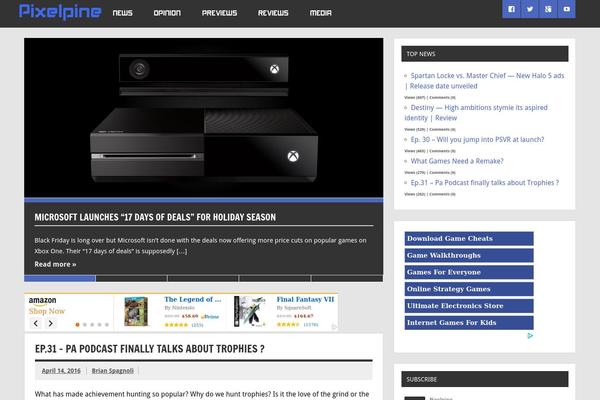Select third Amazon carousel pagination dot

pos(92,325)
